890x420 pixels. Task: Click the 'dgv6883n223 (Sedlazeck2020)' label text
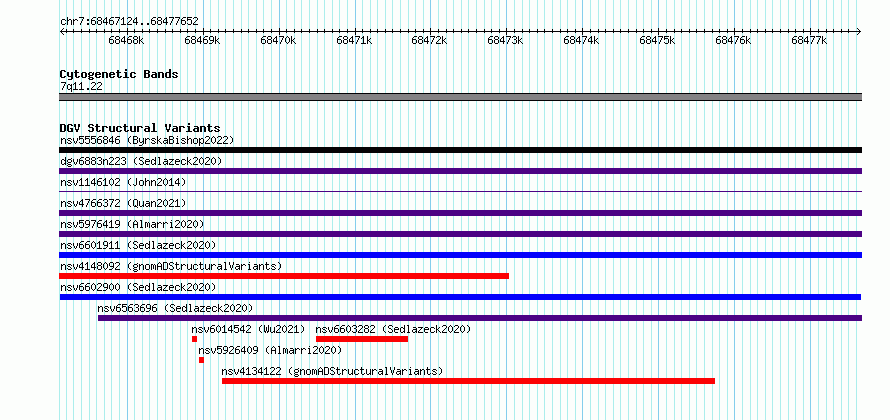(141, 161)
